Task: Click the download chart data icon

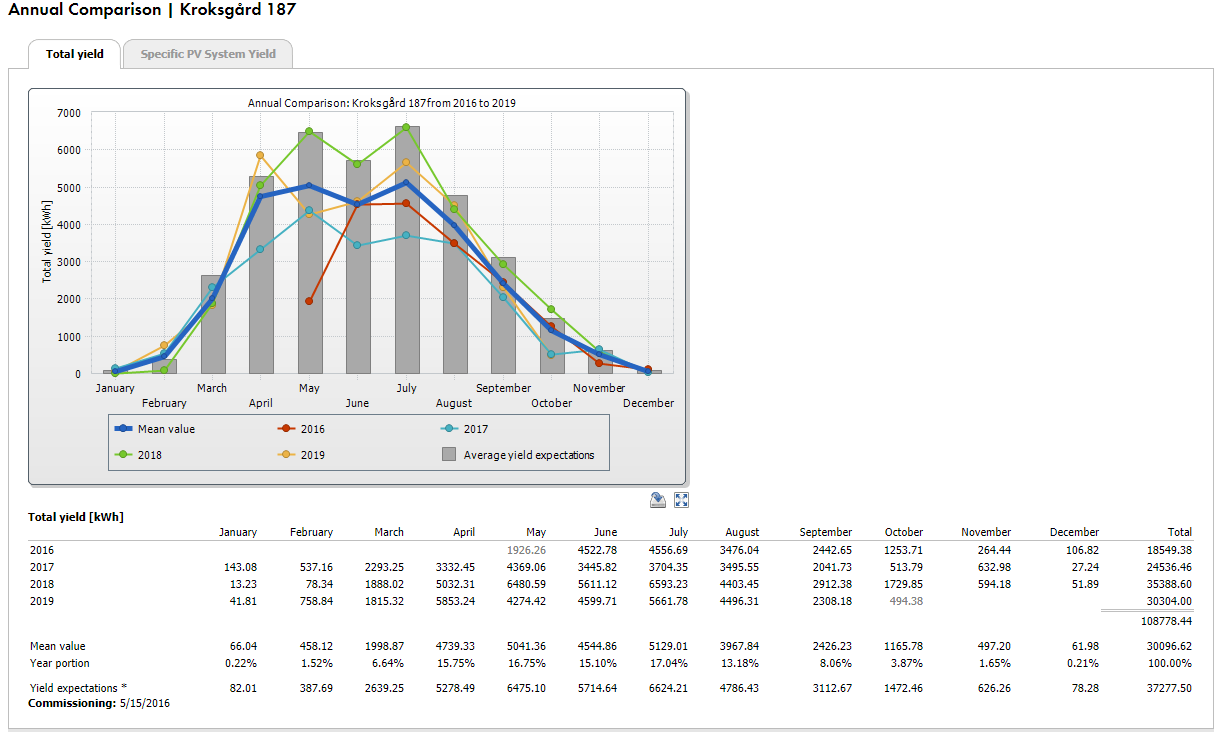Action: (658, 501)
